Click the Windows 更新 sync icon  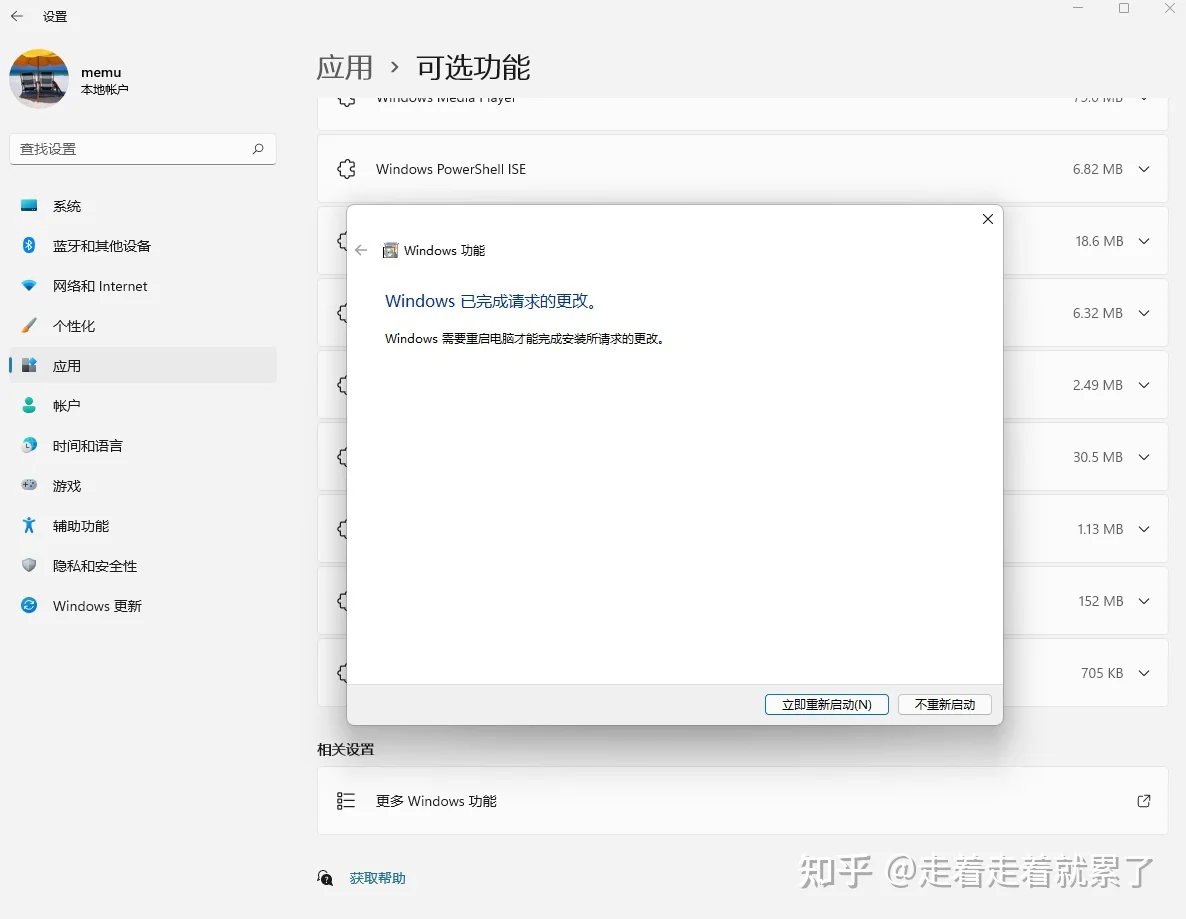pyautogui.click(x=29, y=605)
